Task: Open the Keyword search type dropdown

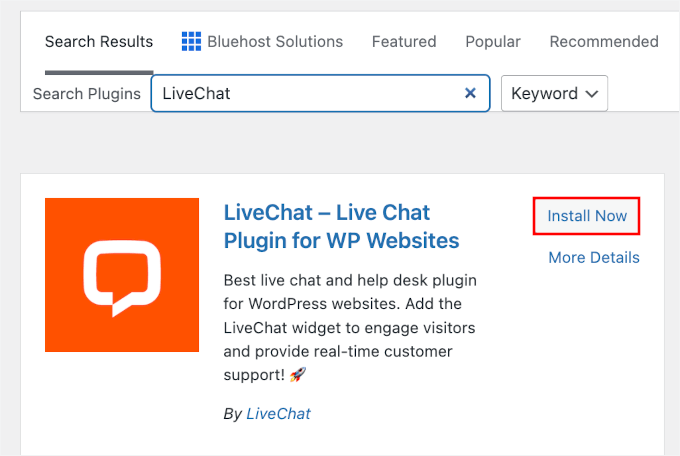Action: point(554,93)
